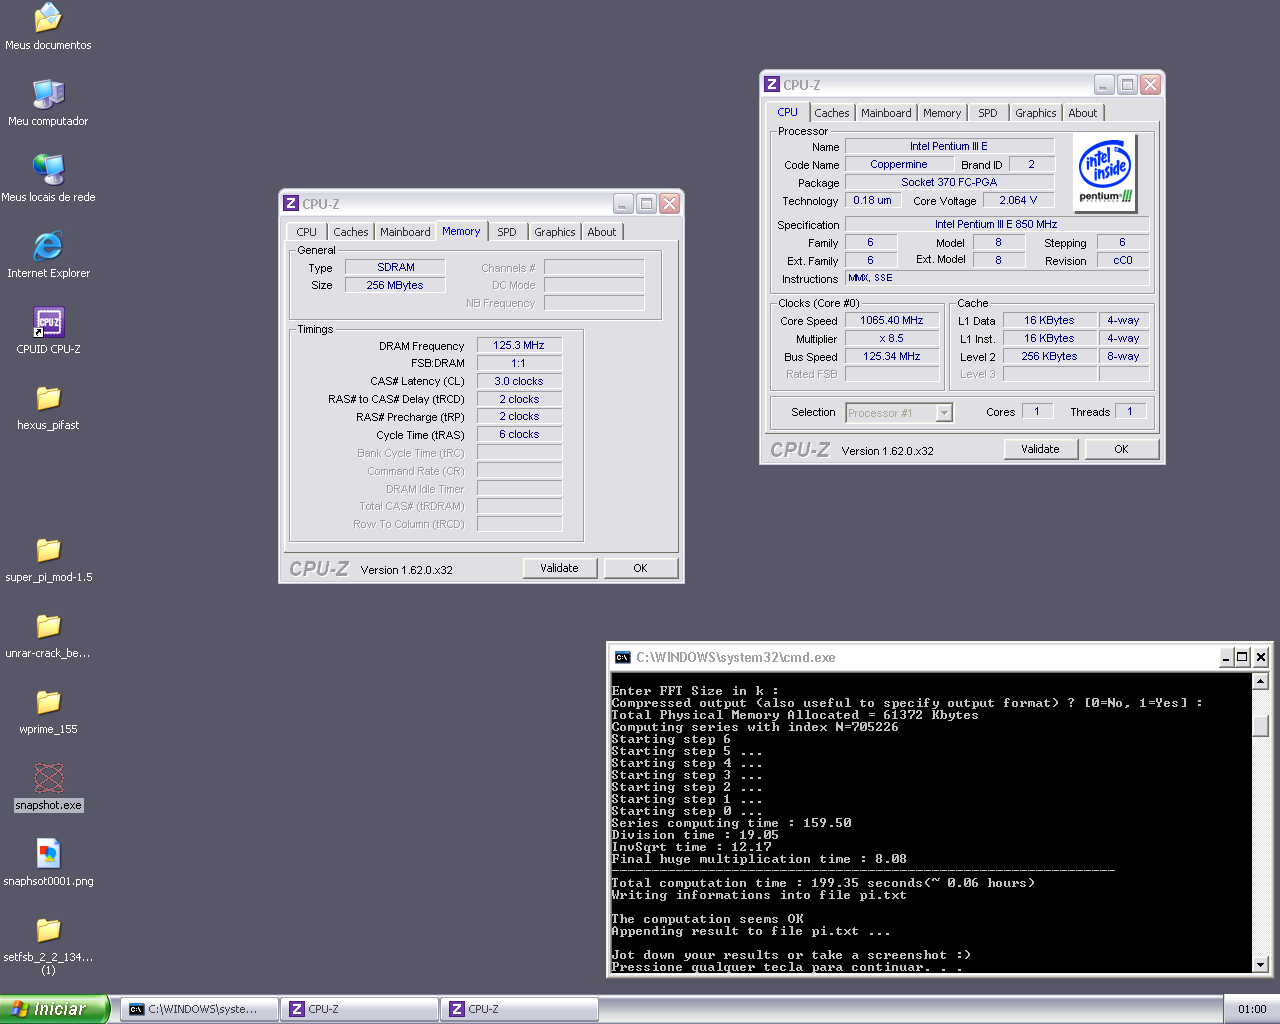Close the CPU tab CPU-Z window
The image size is (1280, 1024).
1150,85
